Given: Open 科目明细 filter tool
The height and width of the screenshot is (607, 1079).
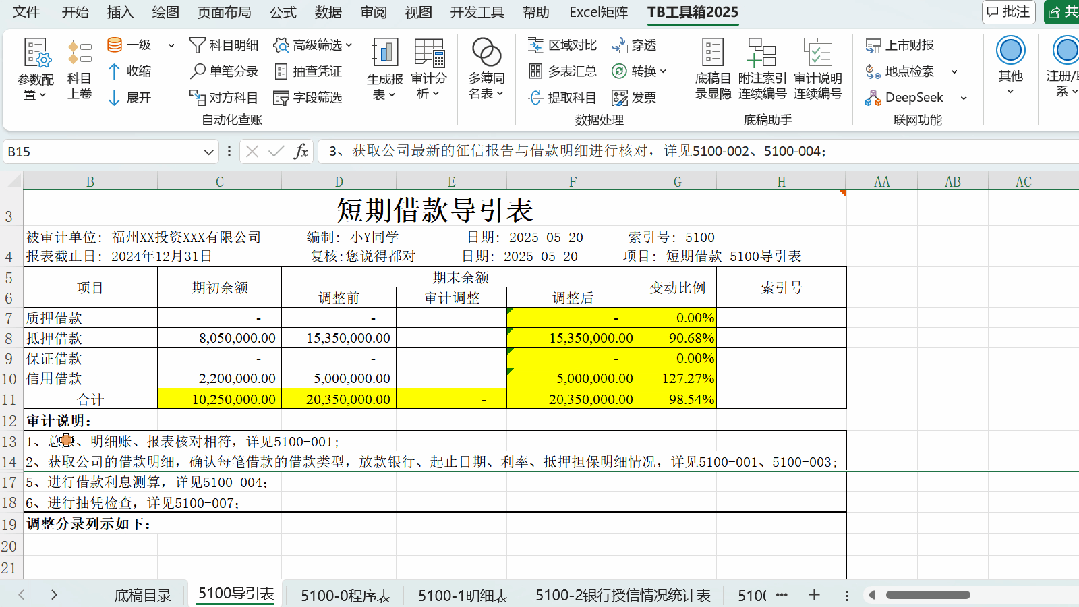Looking at the screenshot, I should 224,45.
